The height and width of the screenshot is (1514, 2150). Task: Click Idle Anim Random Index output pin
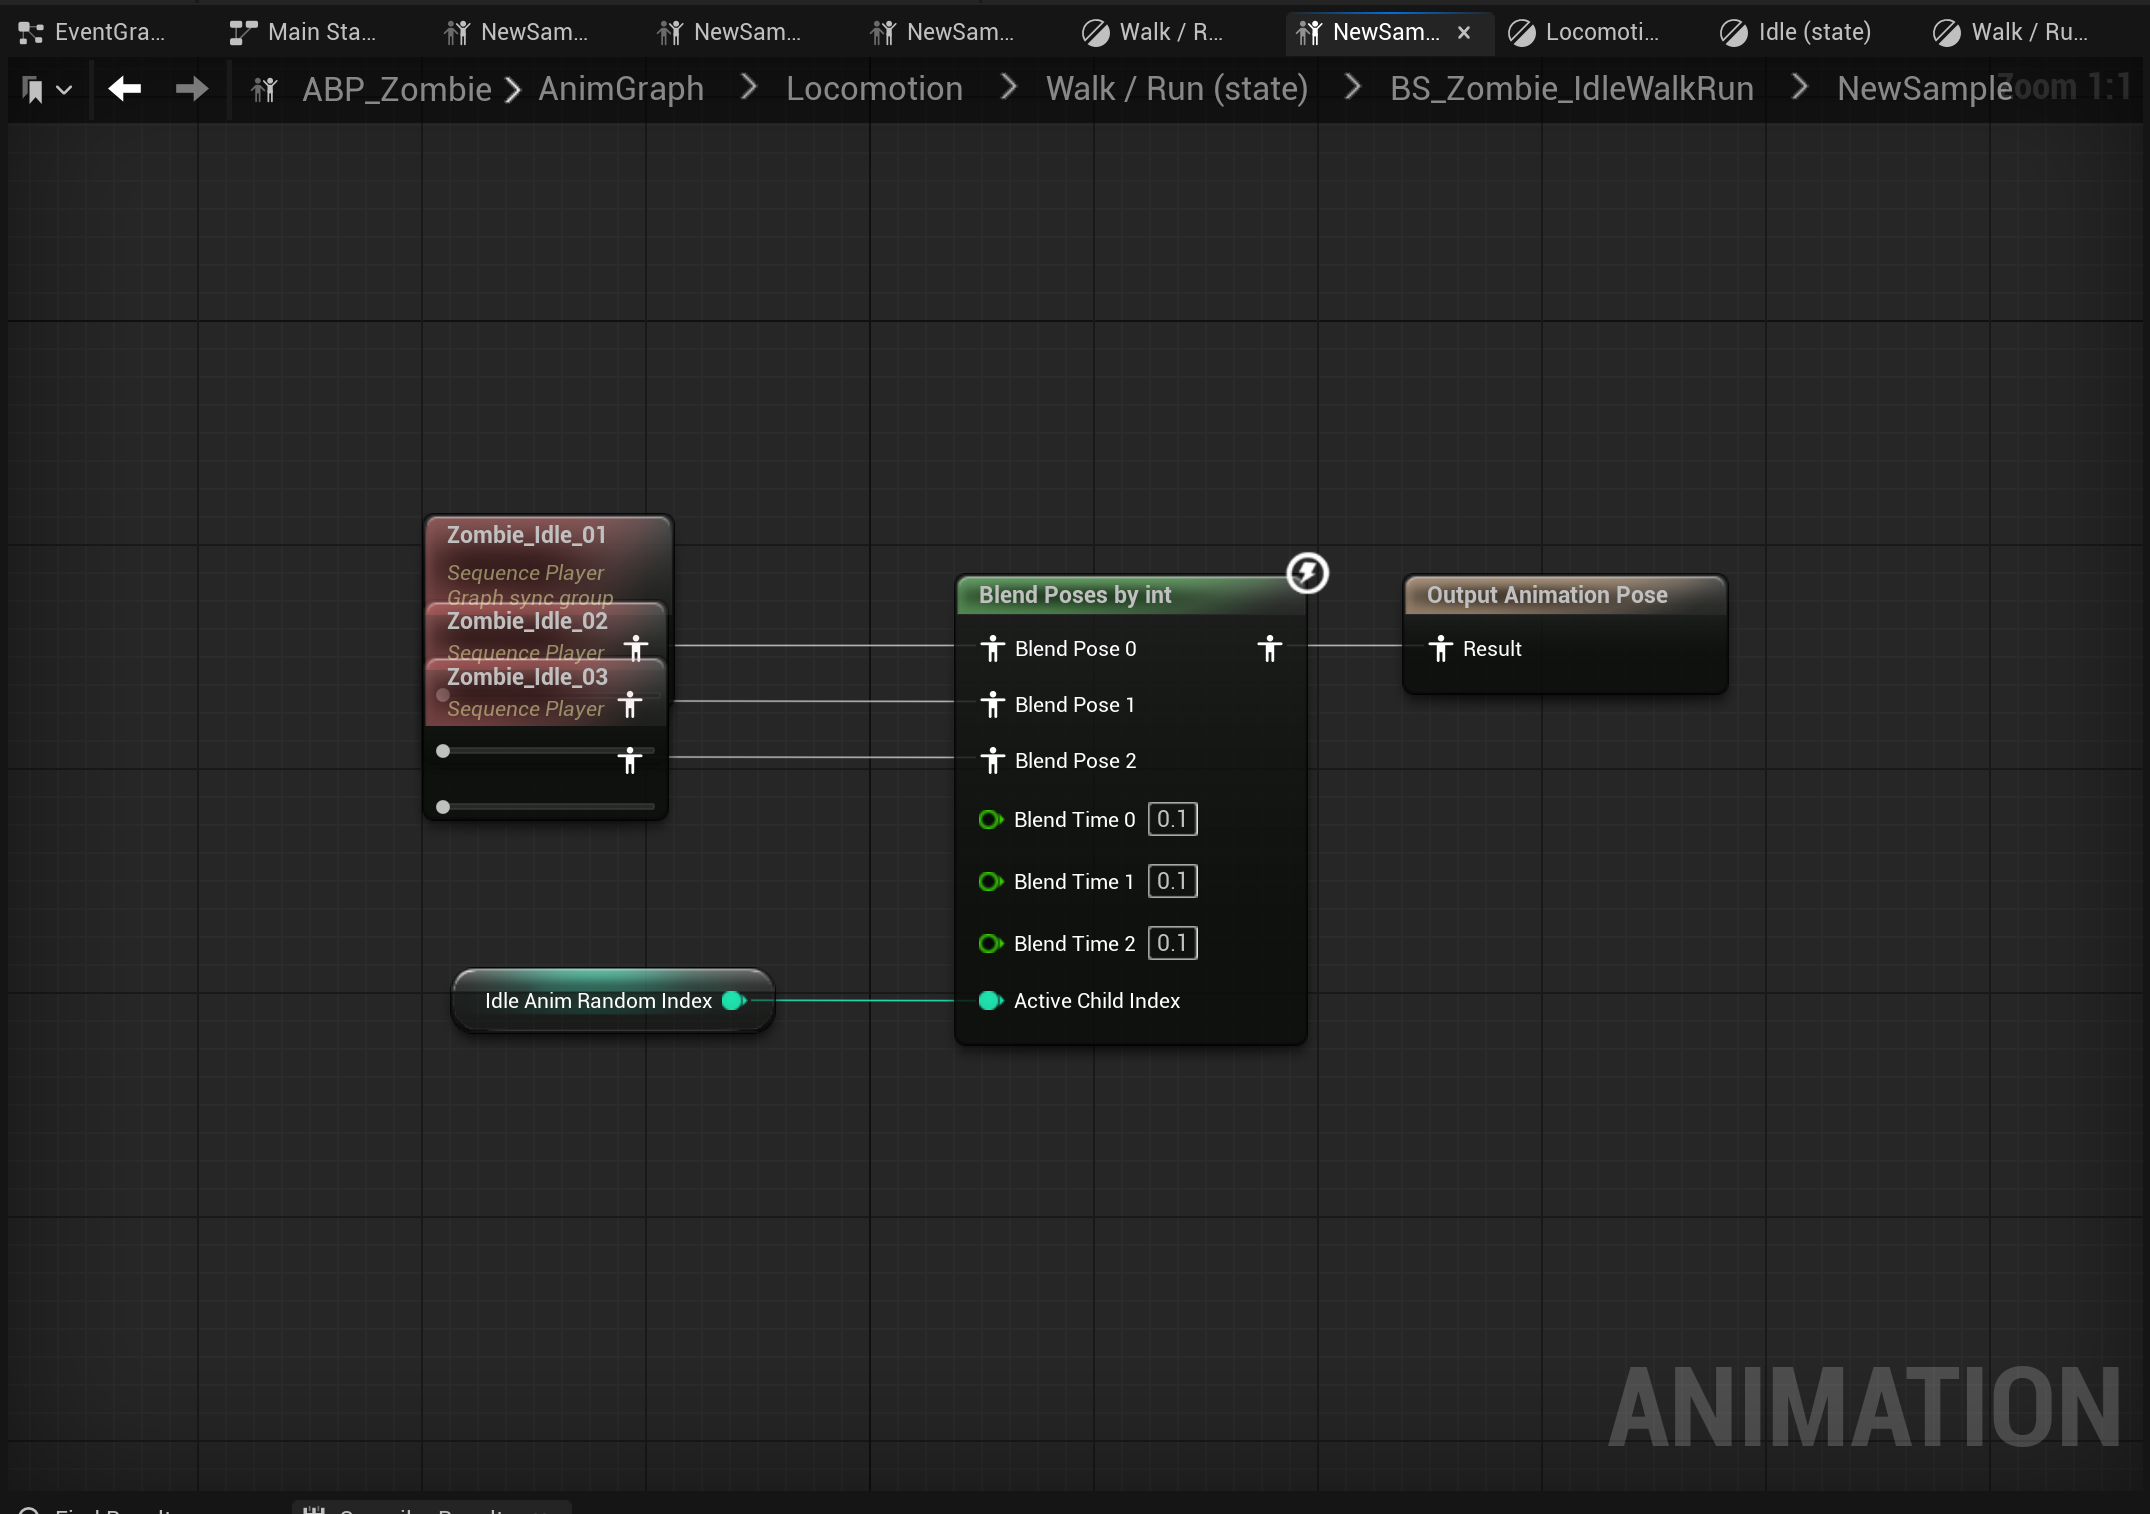click(734, 1000)
